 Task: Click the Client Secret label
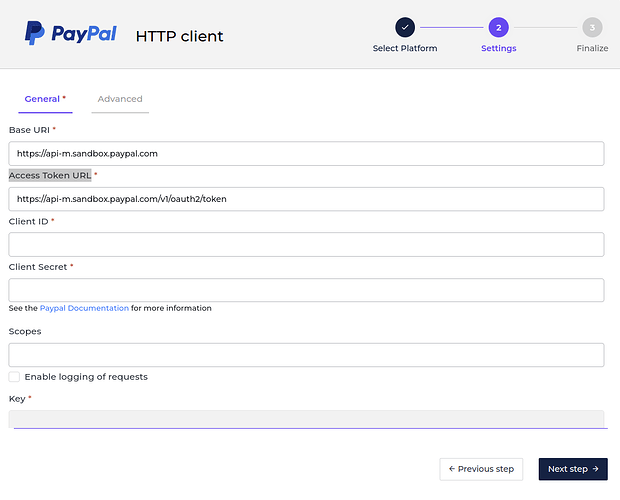(x=38, y=267)
